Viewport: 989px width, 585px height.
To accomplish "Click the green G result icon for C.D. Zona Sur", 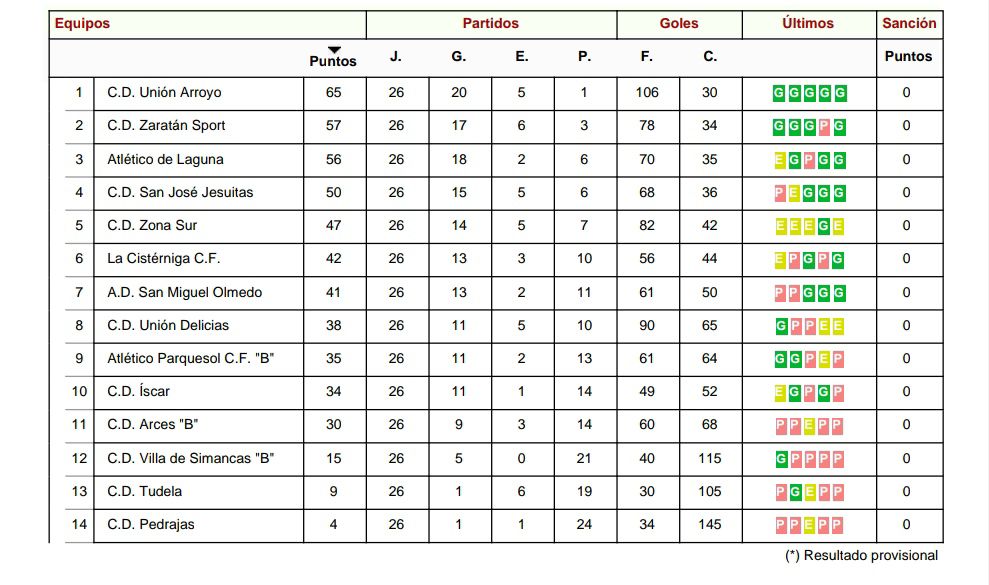I will click(x=825, y=226).
